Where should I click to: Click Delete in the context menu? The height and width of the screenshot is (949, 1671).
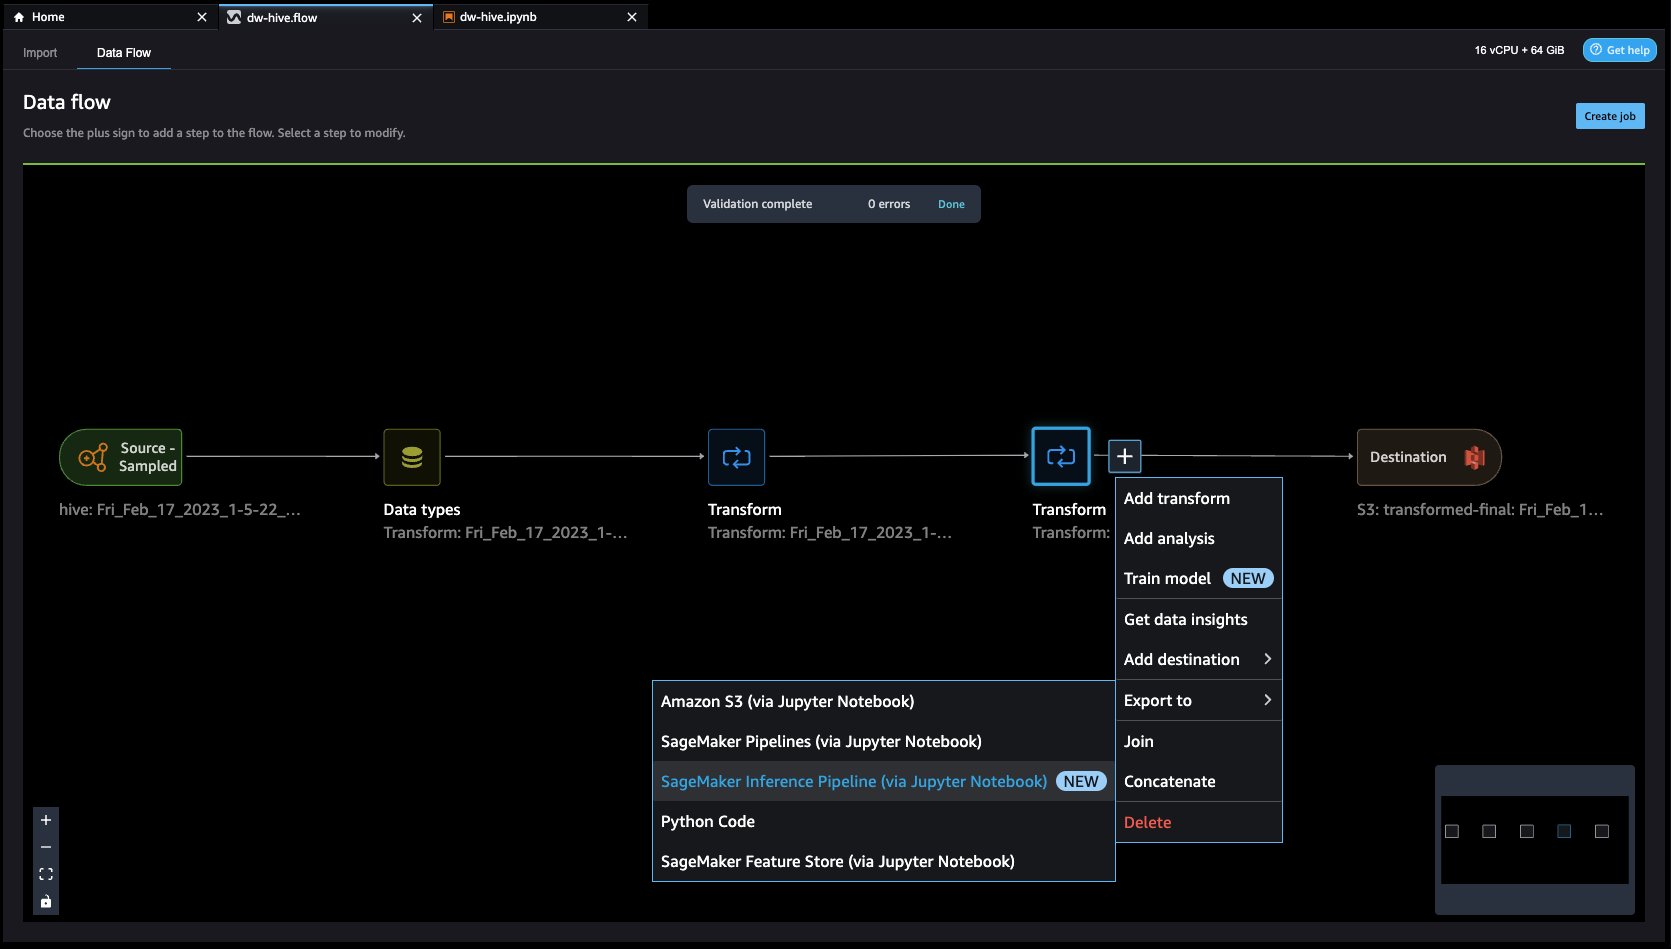pos(1198,822)
